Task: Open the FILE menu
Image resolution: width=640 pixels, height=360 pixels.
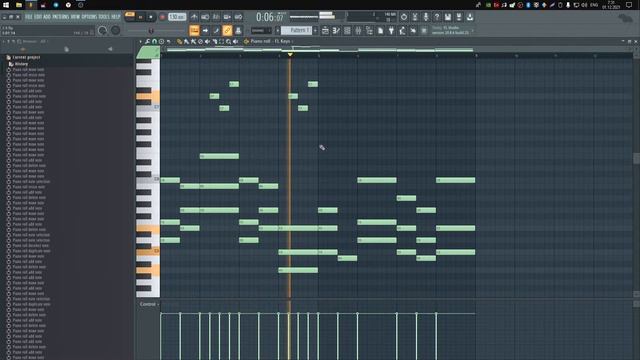Action: point(29,17)
